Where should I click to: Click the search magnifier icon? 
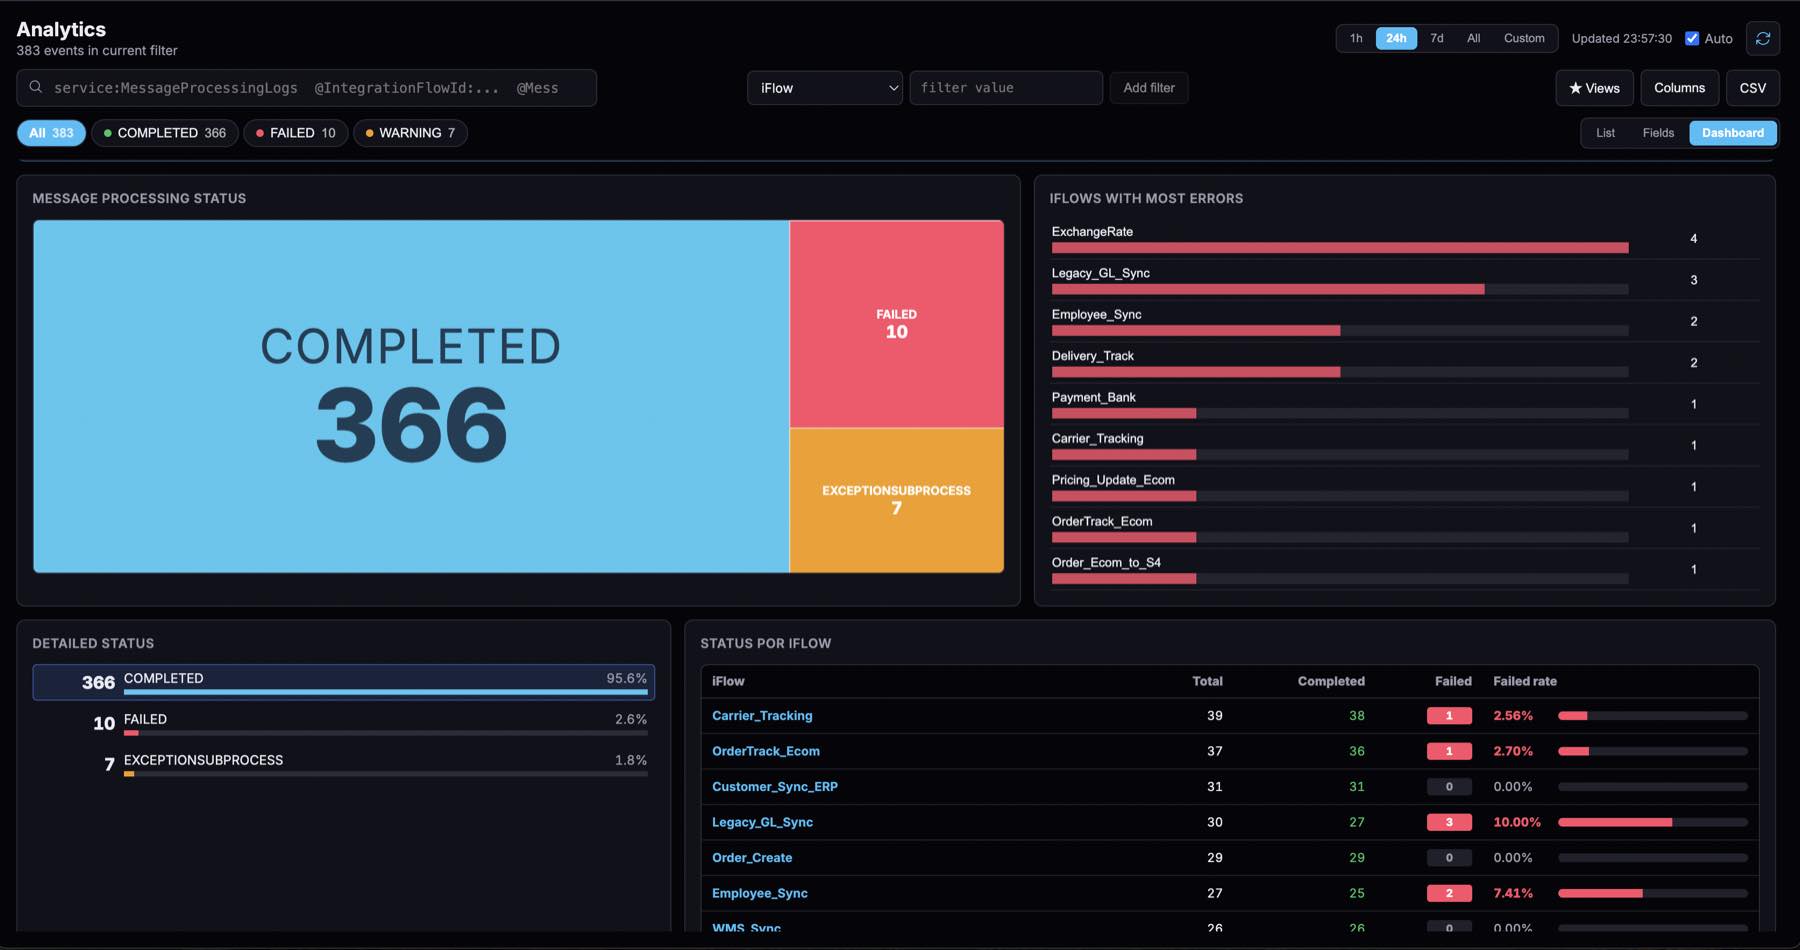click(36, 87)
